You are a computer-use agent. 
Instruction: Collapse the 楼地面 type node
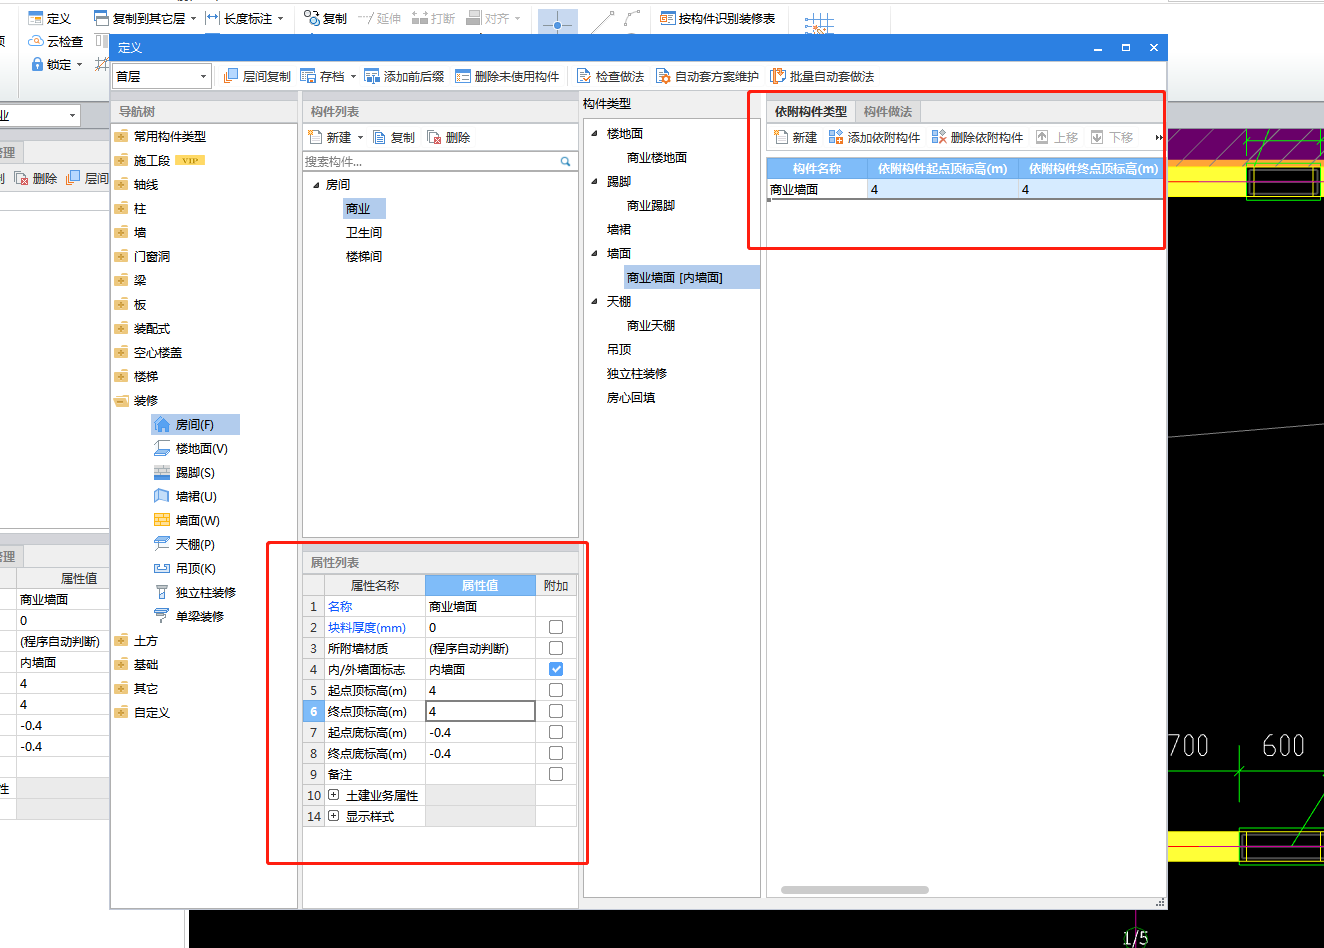point(595,133)
